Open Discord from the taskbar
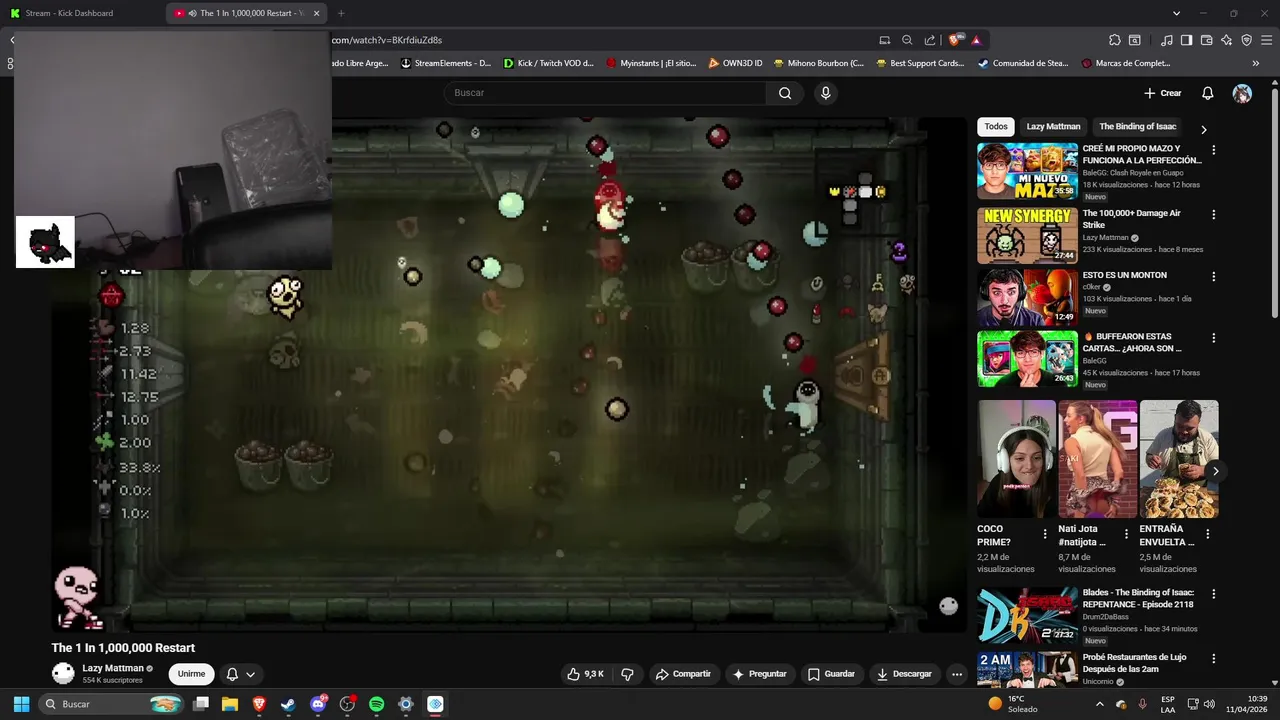Viewport: 1280px width, 720px height. click(x=318, y=704)
